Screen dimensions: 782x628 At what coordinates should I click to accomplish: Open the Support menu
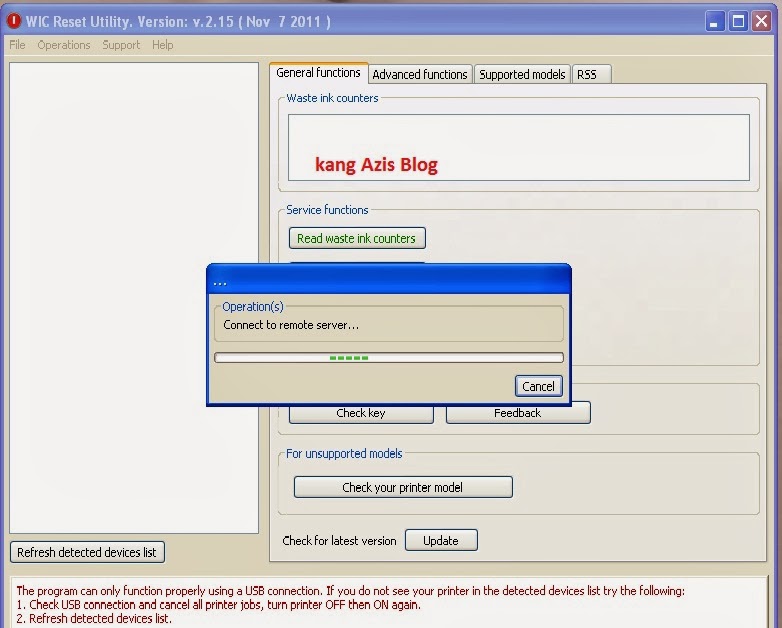click(121, 45)
